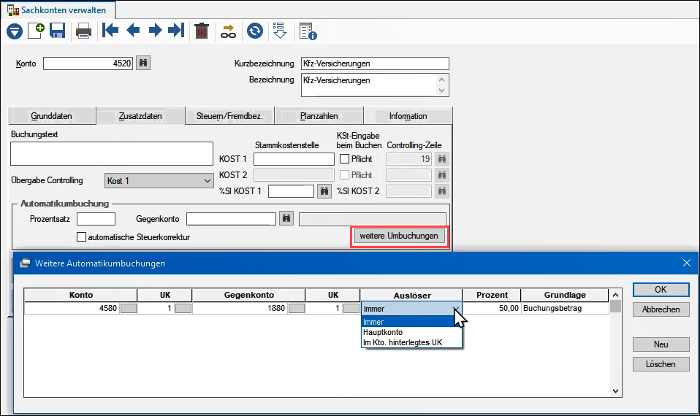This screenshot has width=700, height=416.
Task: Choose Immer in the dropdown list
Action: (412, 322)
